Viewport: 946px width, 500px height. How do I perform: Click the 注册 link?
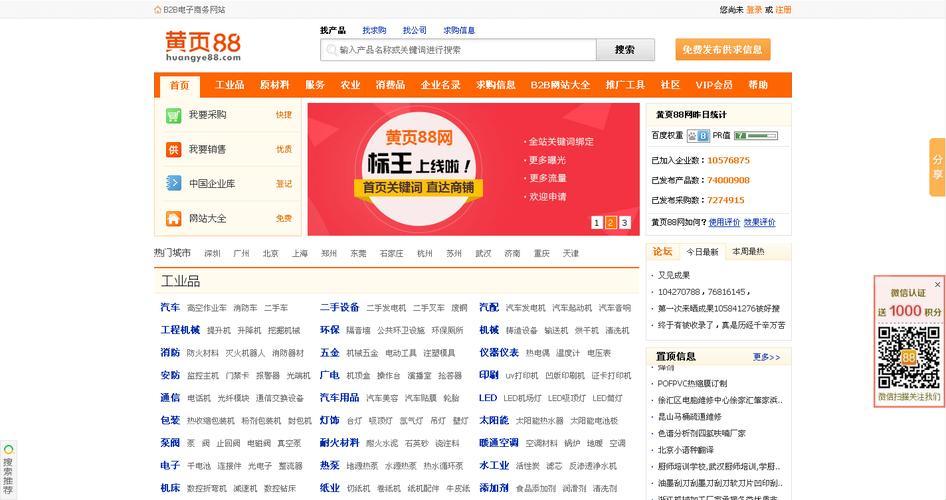pos(783,10)
